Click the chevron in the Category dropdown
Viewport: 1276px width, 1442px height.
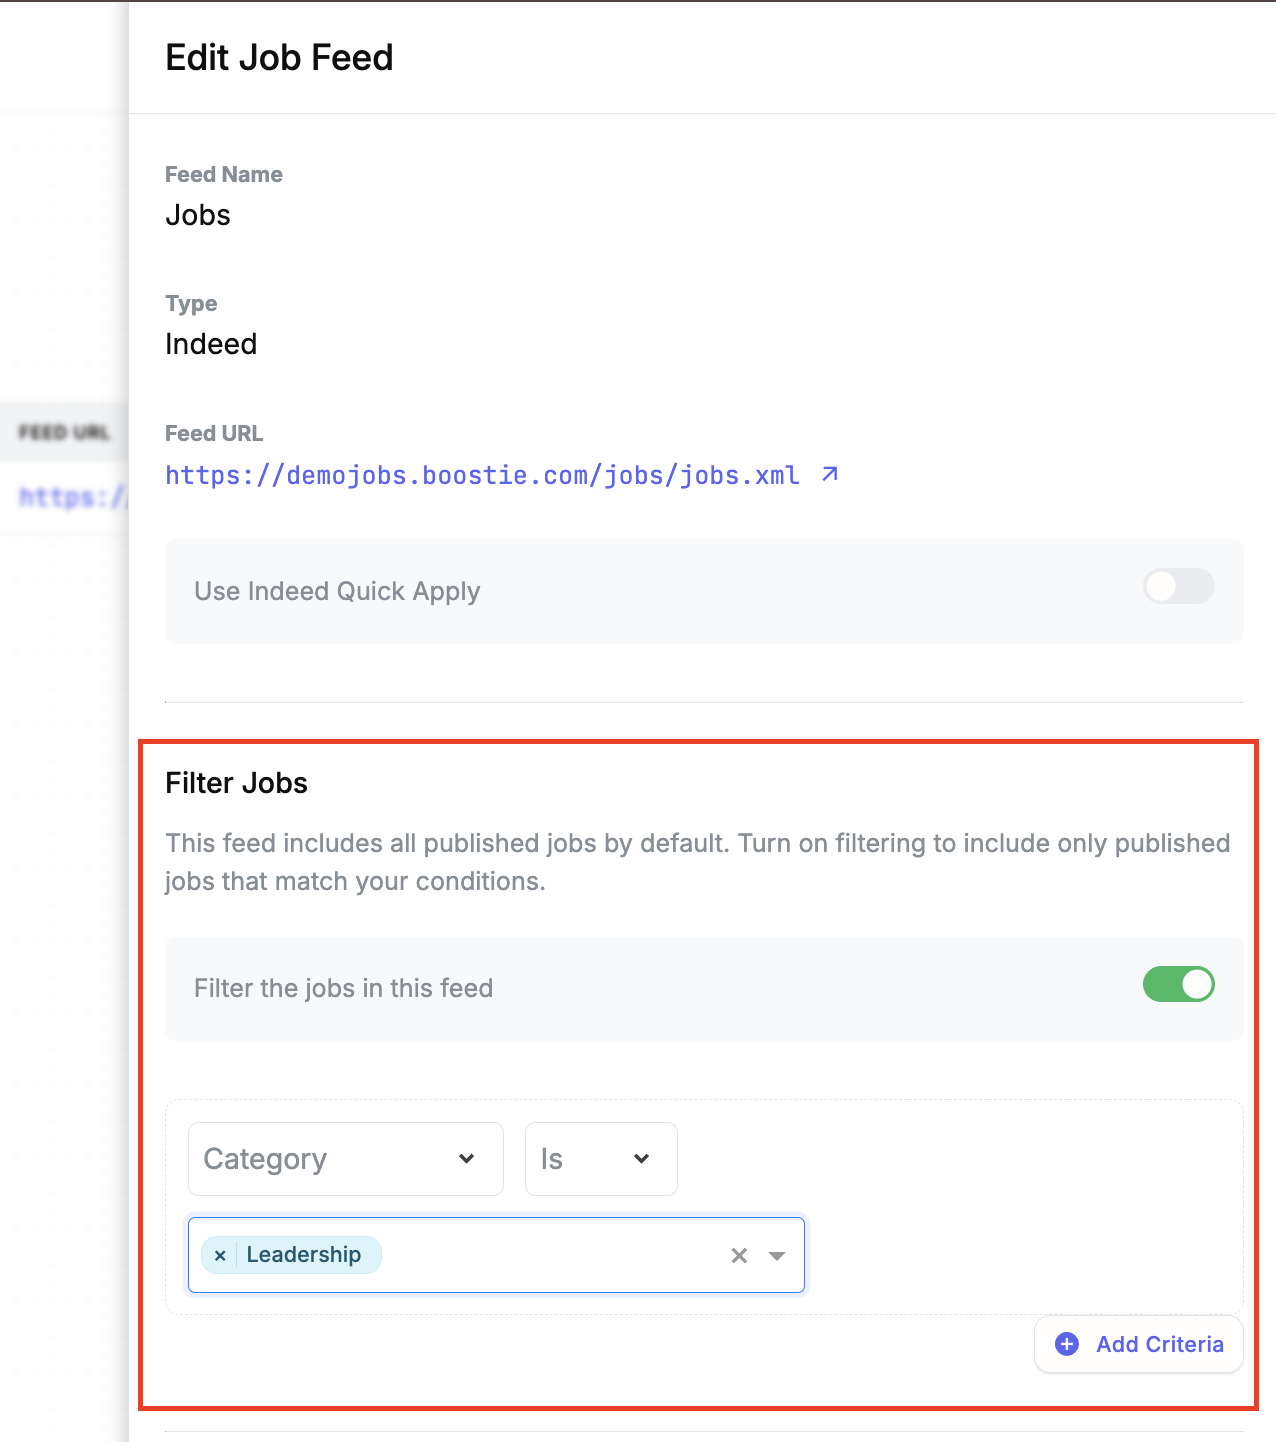point(466,1158)
